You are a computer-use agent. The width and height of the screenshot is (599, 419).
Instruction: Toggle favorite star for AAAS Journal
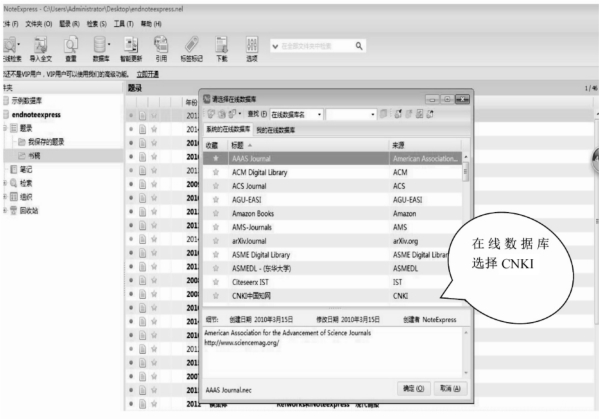click(216, 159)
